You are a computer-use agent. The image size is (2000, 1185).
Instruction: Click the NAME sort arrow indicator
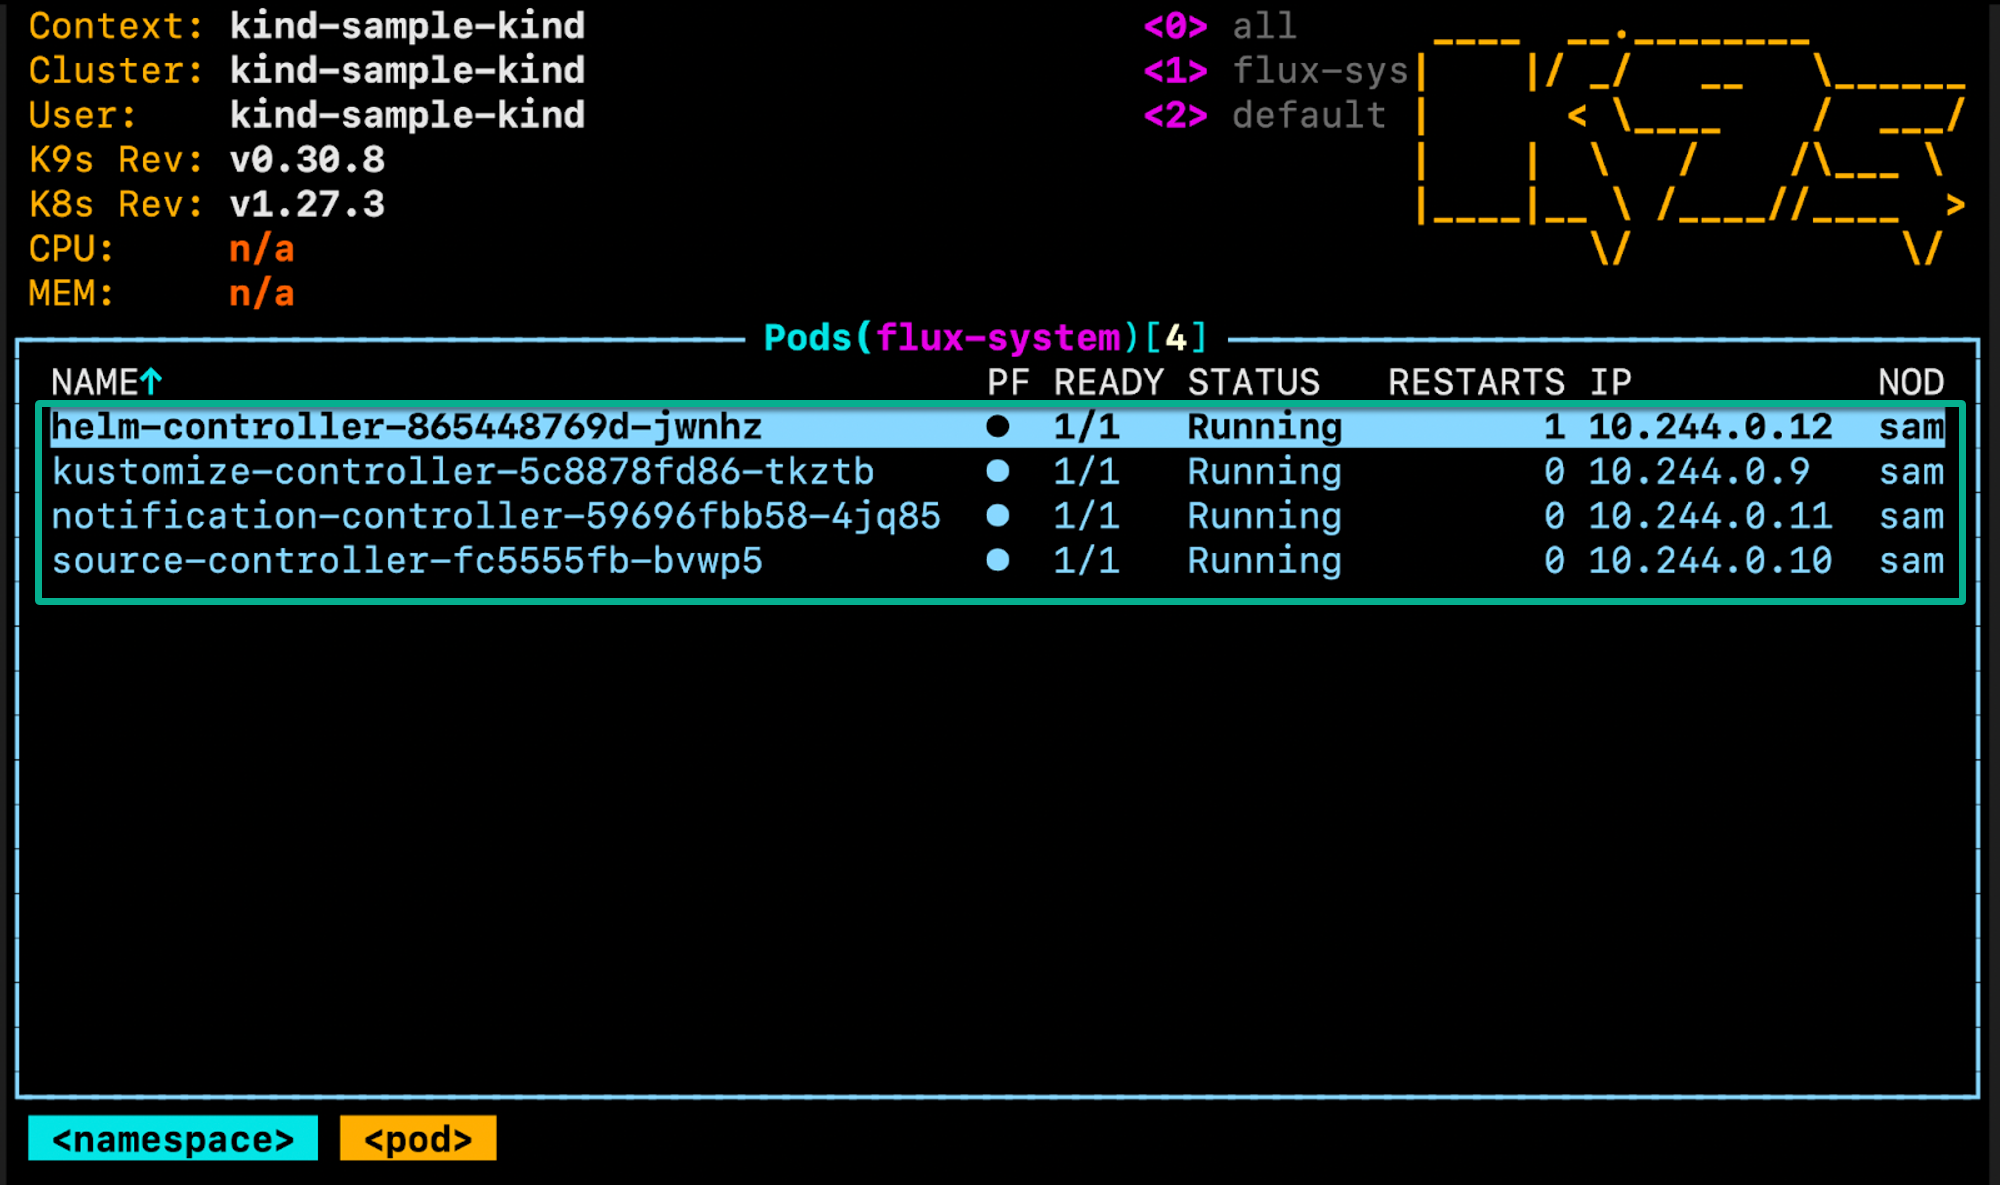(151, 381)
